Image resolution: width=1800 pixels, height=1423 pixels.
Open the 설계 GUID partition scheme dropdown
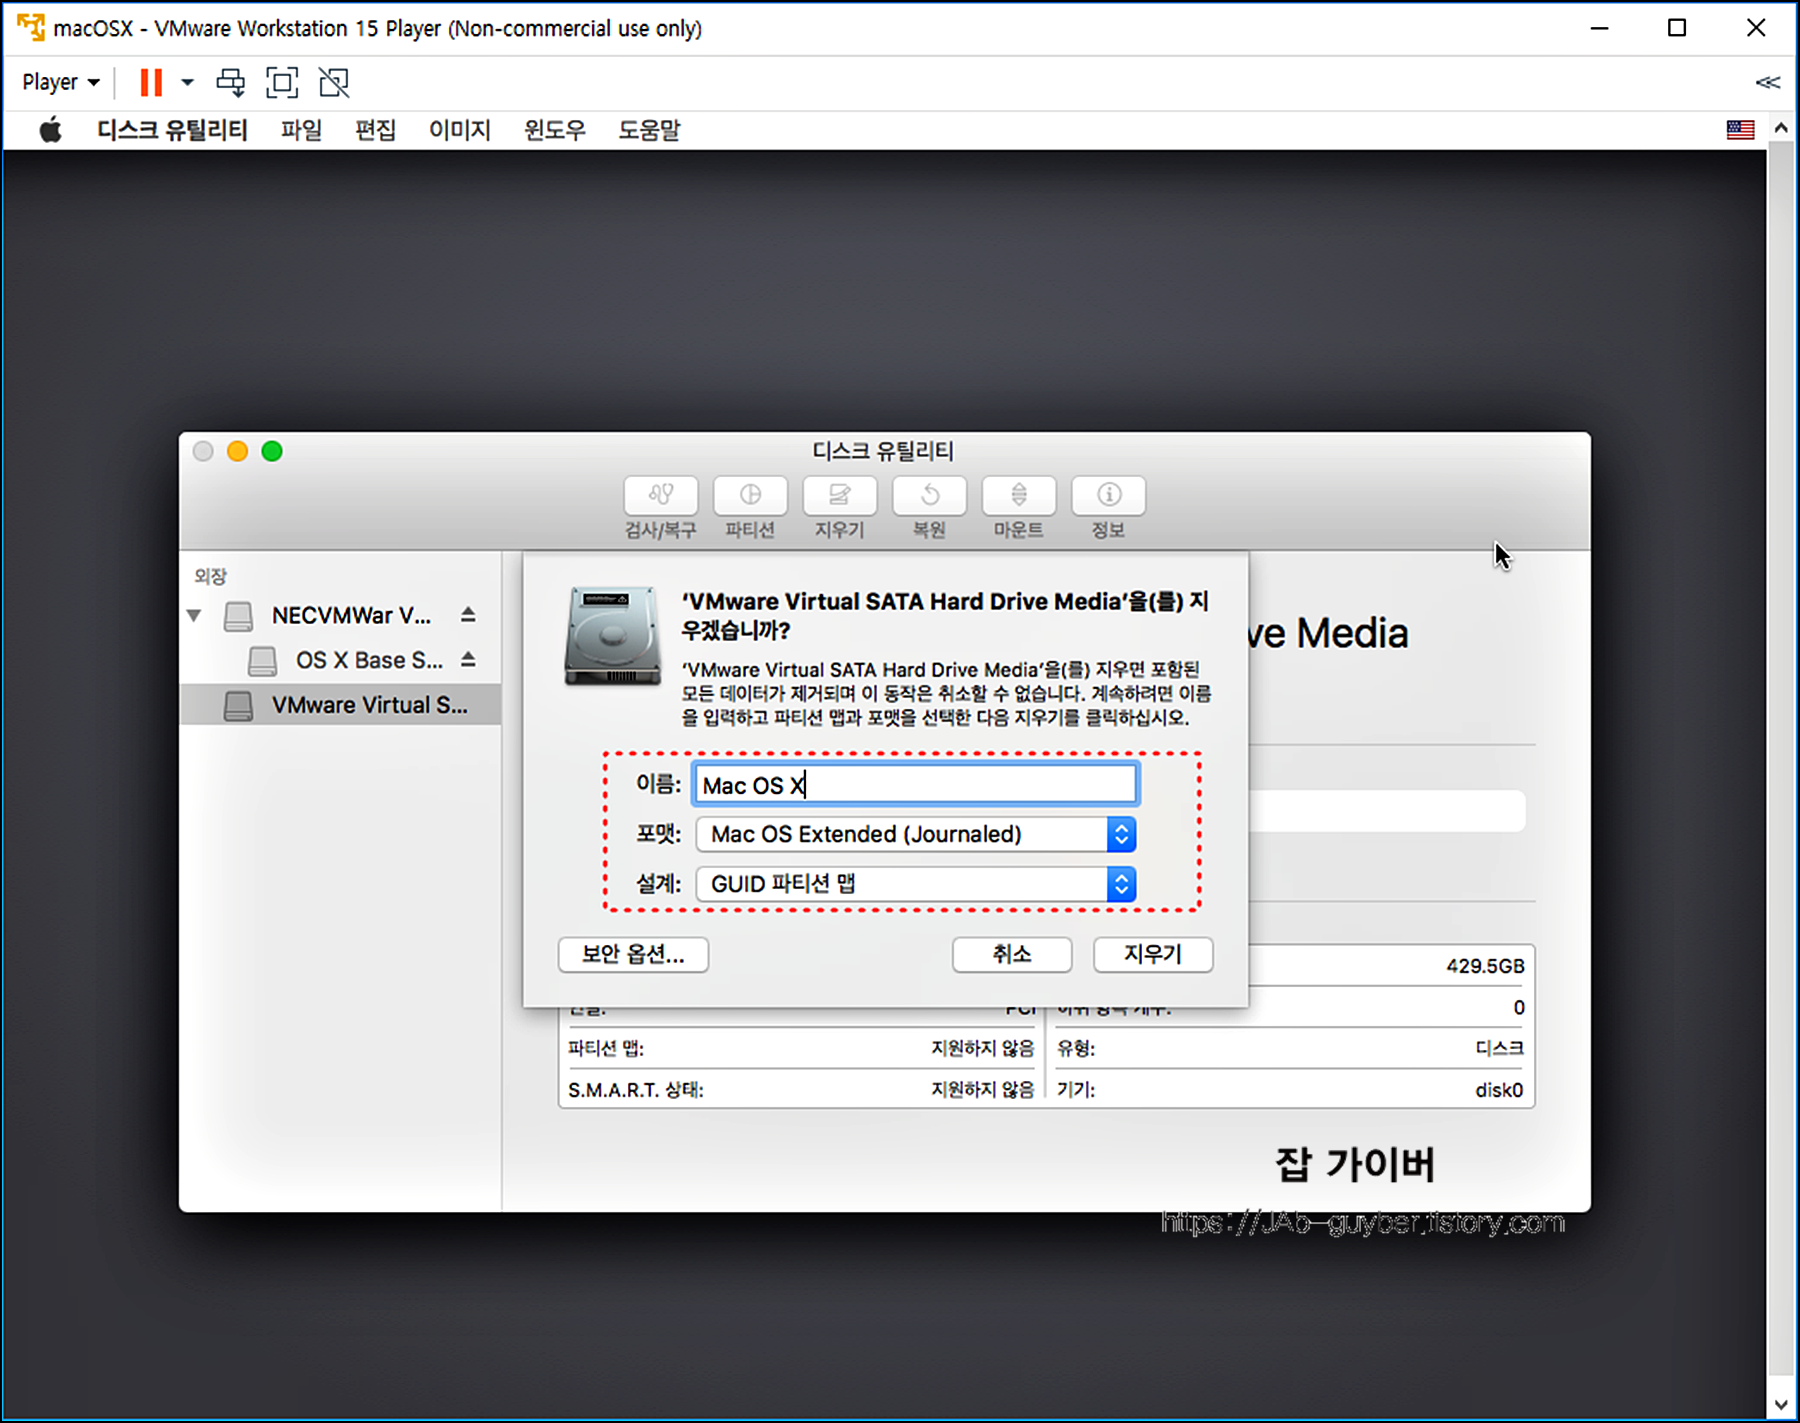coord(916,884)
